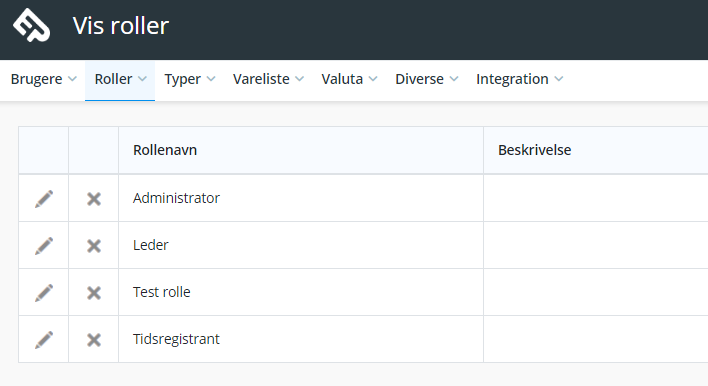708x386 pixels.
Task: Expand the Roller menu
Action: 120,79
